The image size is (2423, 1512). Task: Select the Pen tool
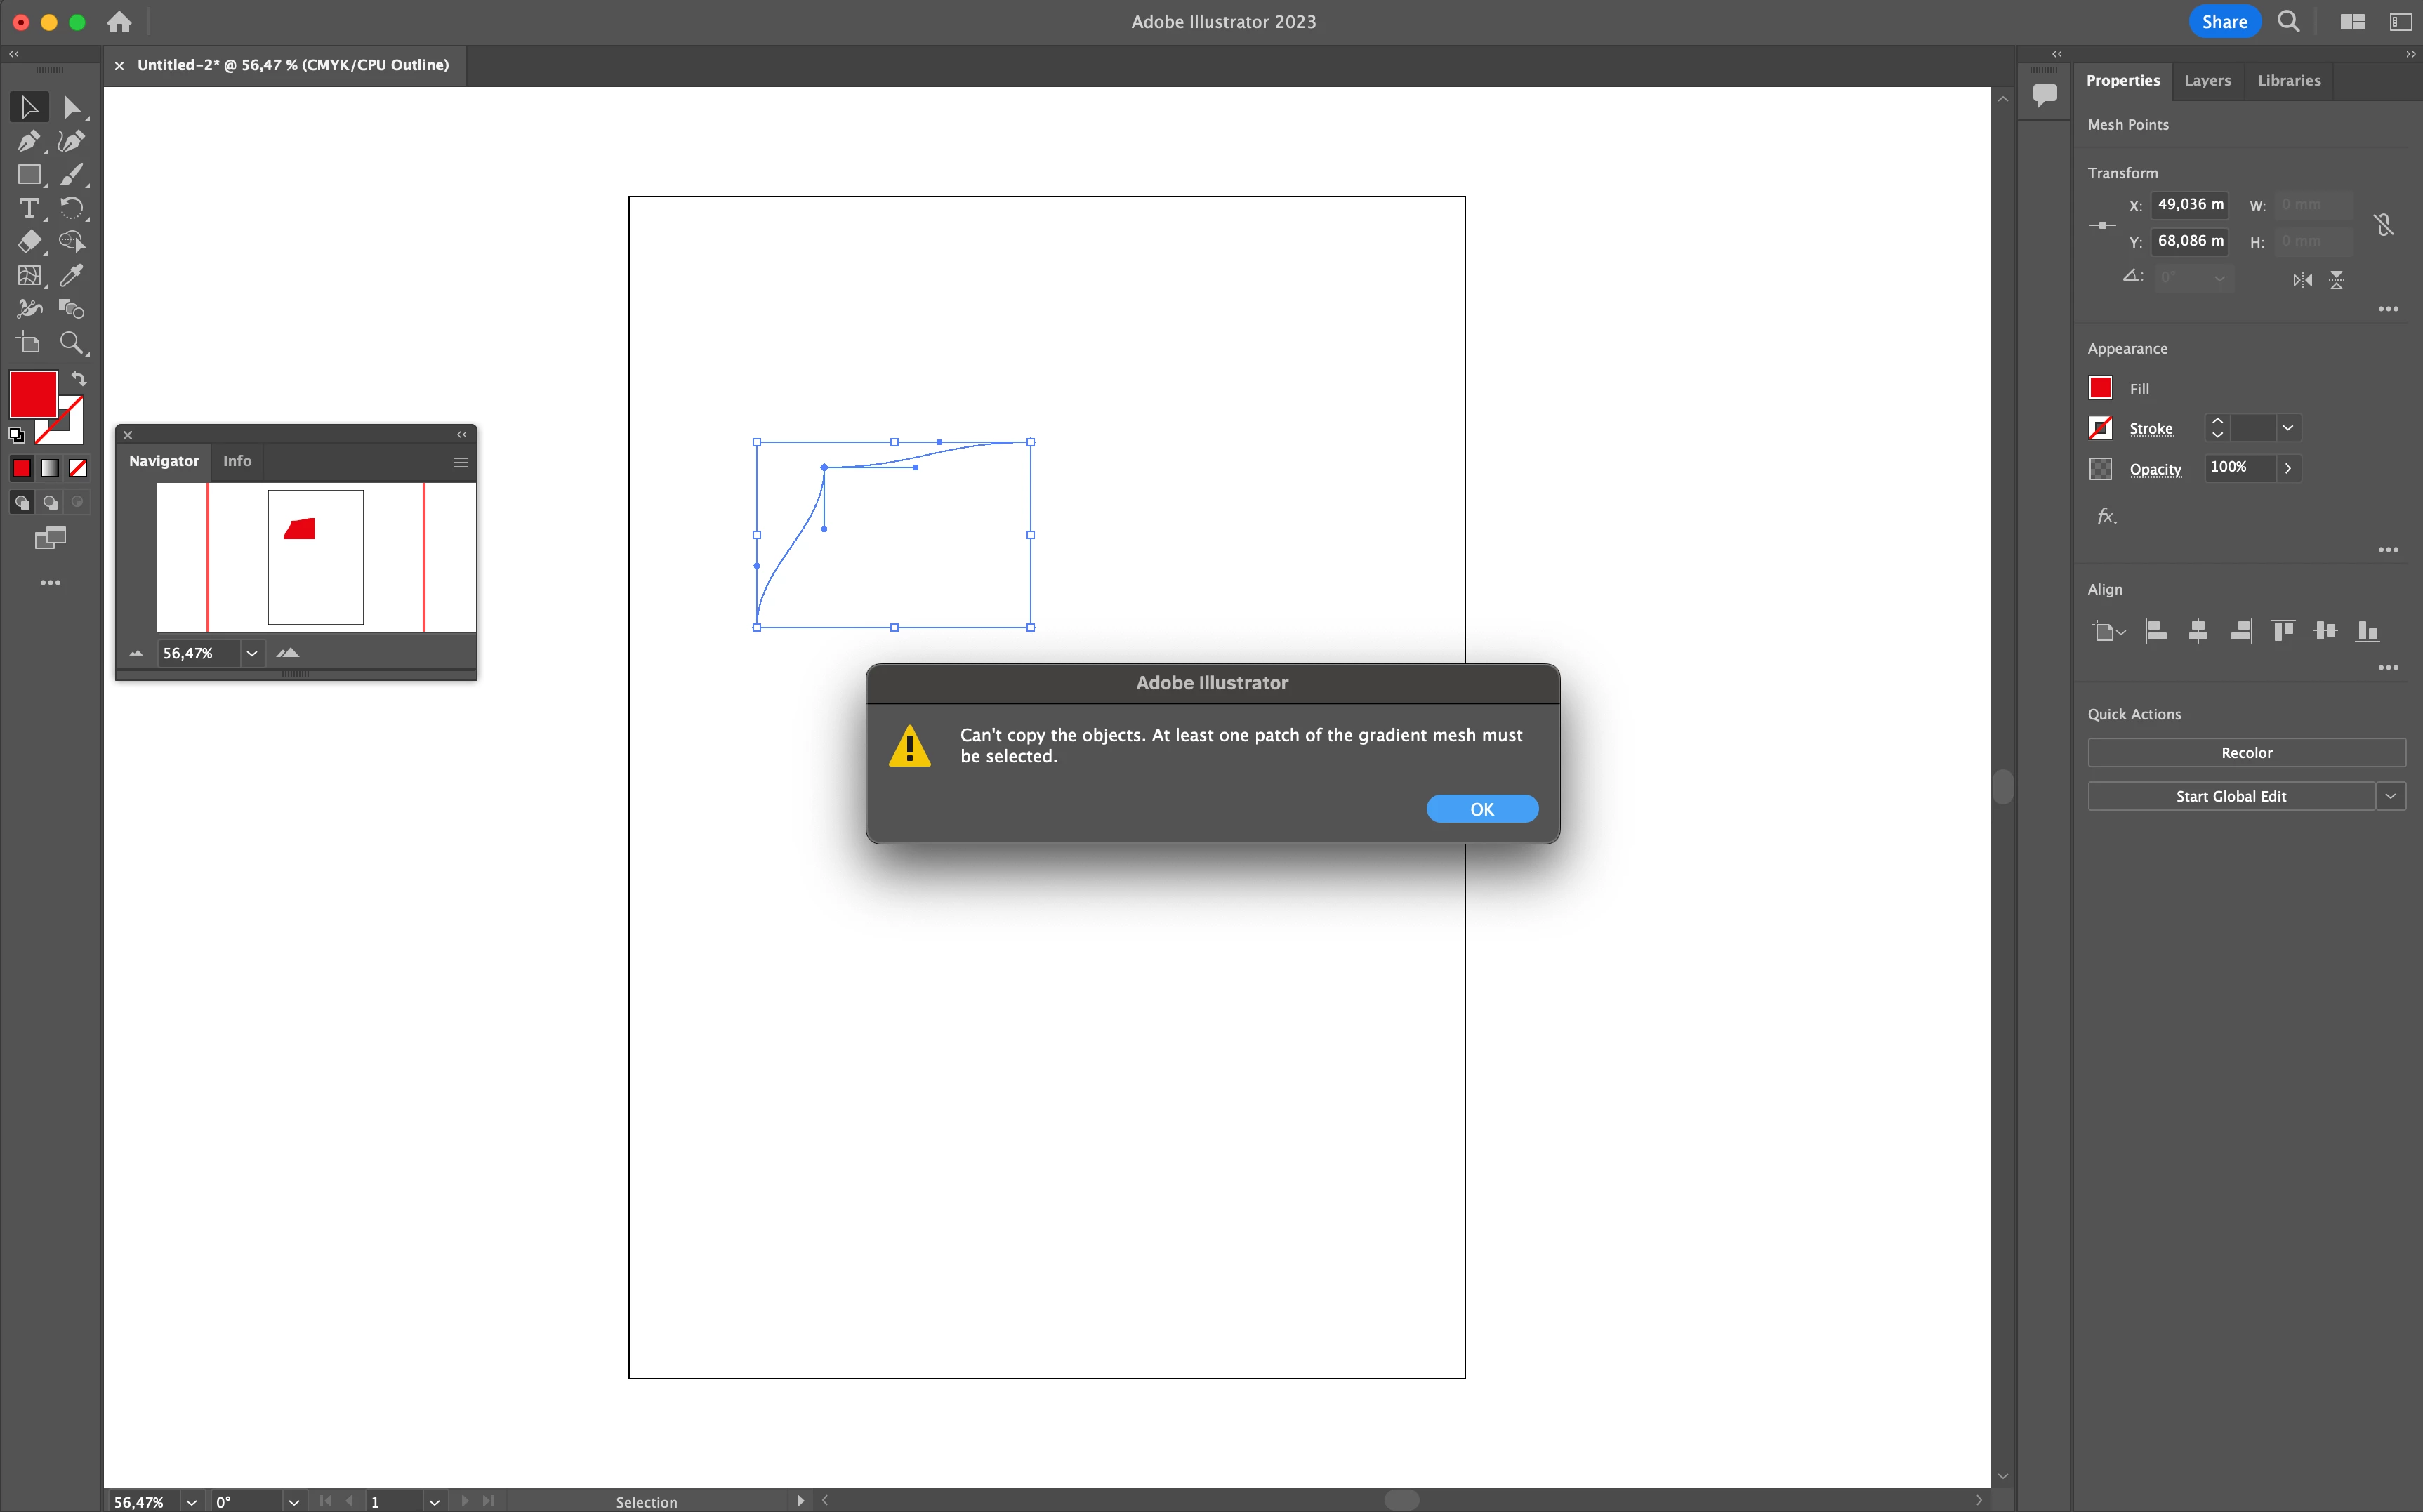coord(29,141)
